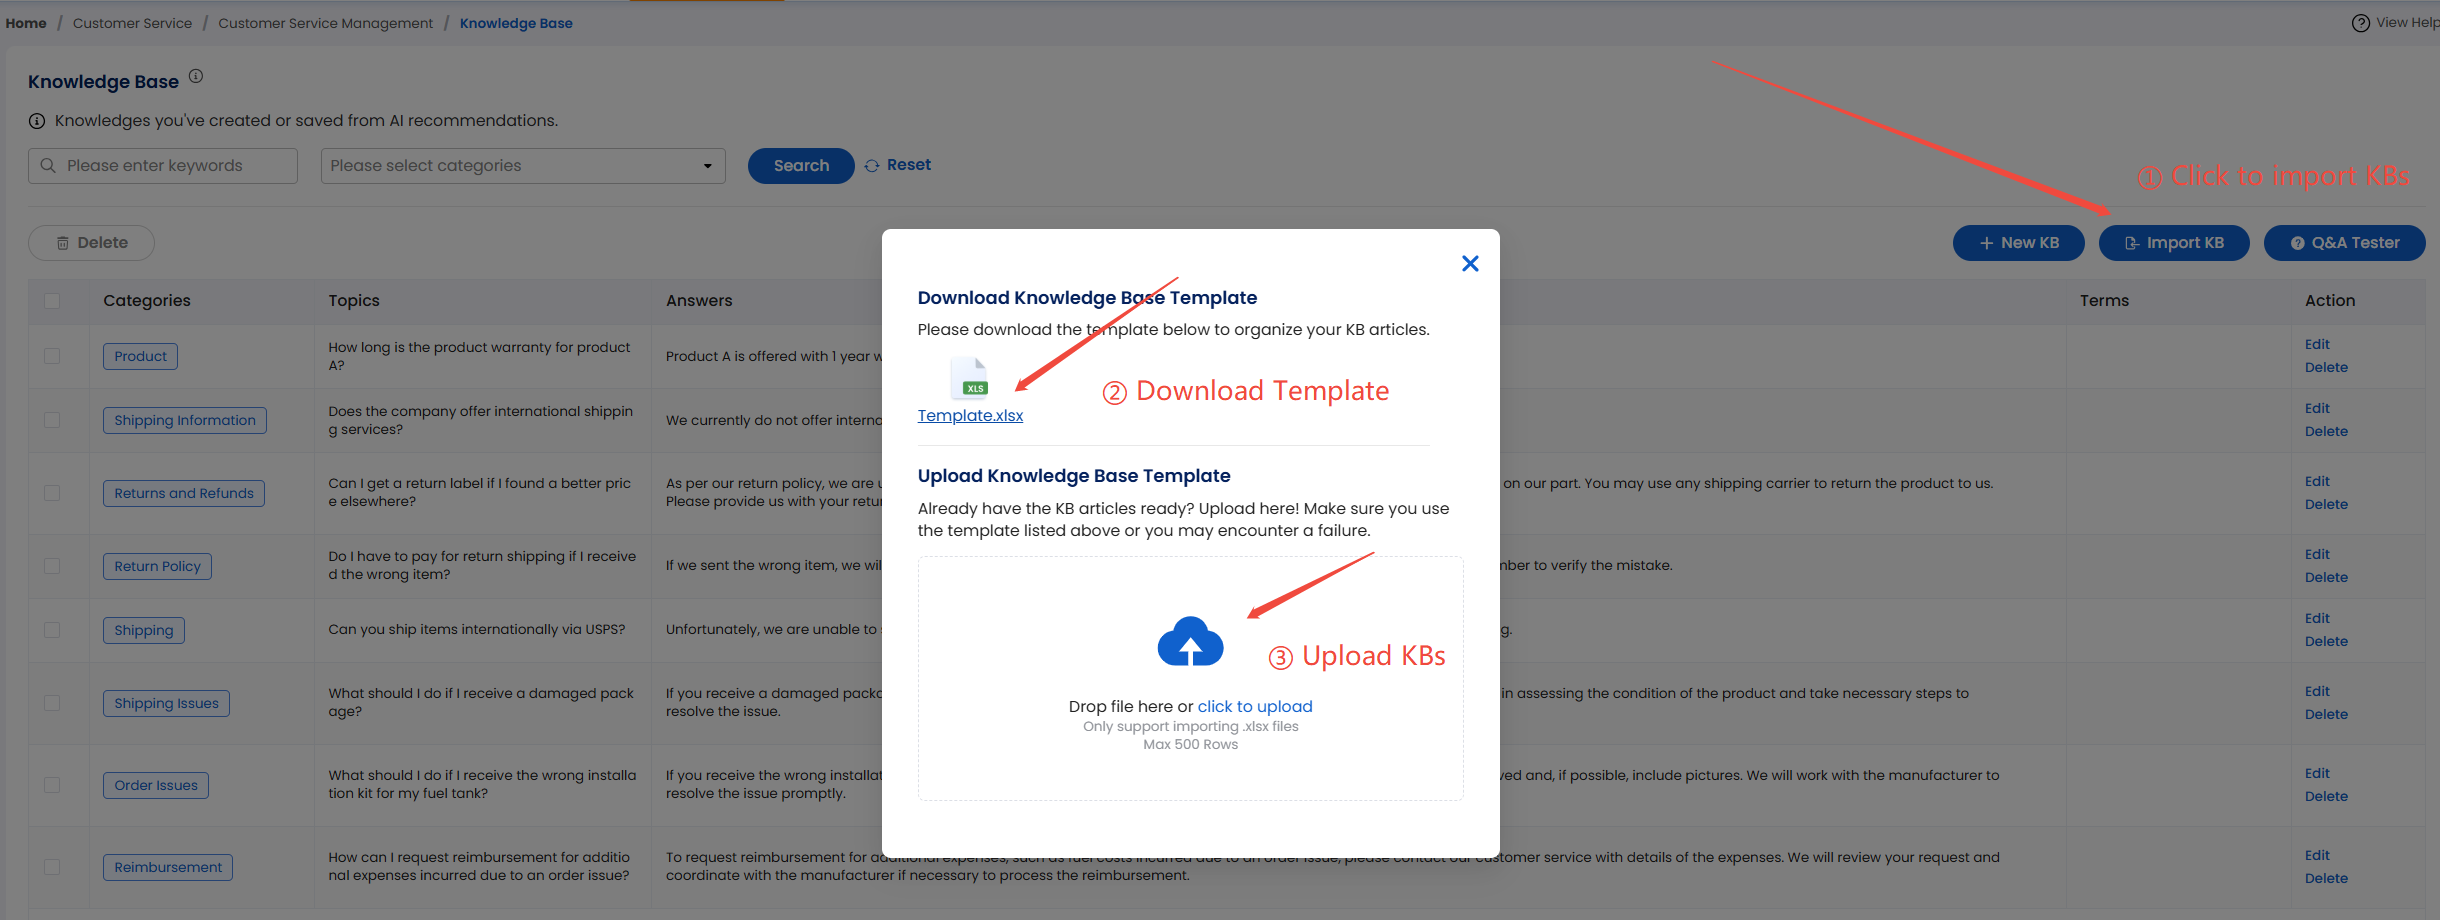The width and height of the screenshot is (2440, 920).
Task: Edit the Returns and Refunds row
Action: (x=2317, y=481)
